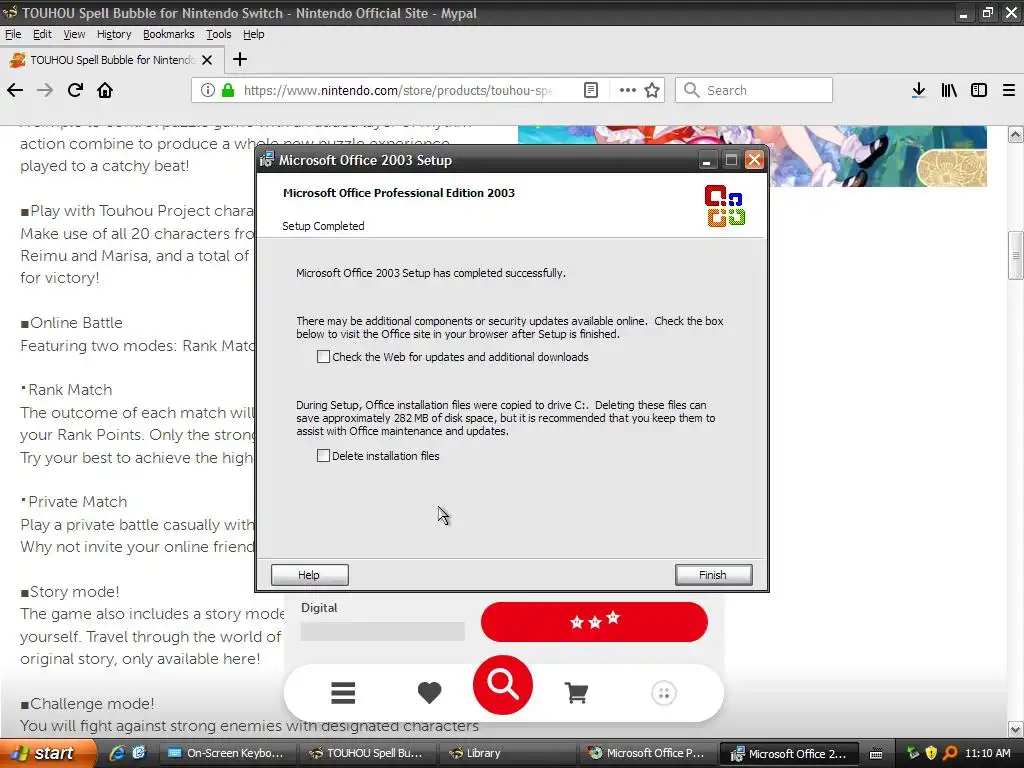The image size is (1024, 768).
Task: Open the browser home page icon
Action: coord(105,90)
